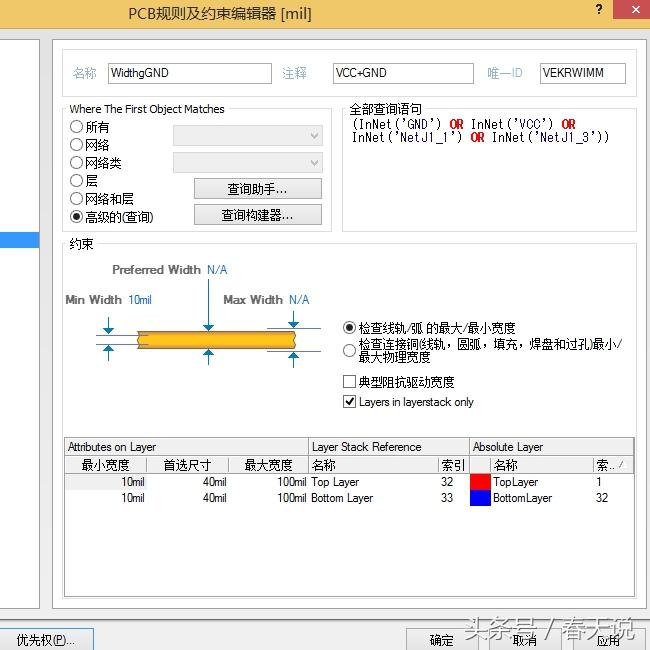Screen dimensions: 650x650
Task: Click the red TopLayer color swatch
Action: pyautogui.click(x=480, y=482)
